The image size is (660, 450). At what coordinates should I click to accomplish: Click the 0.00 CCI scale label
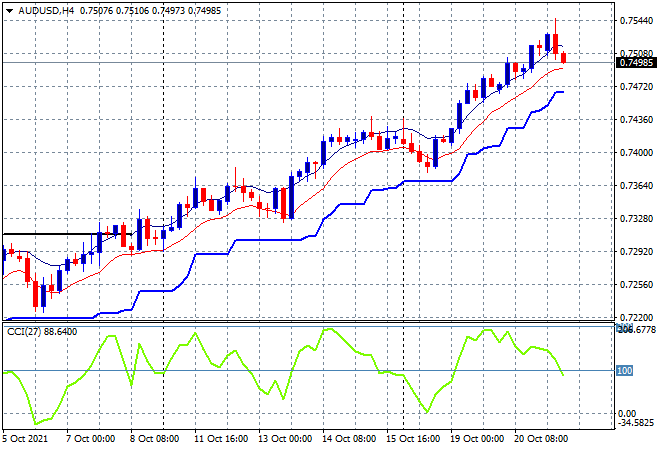tap(627, 413)
